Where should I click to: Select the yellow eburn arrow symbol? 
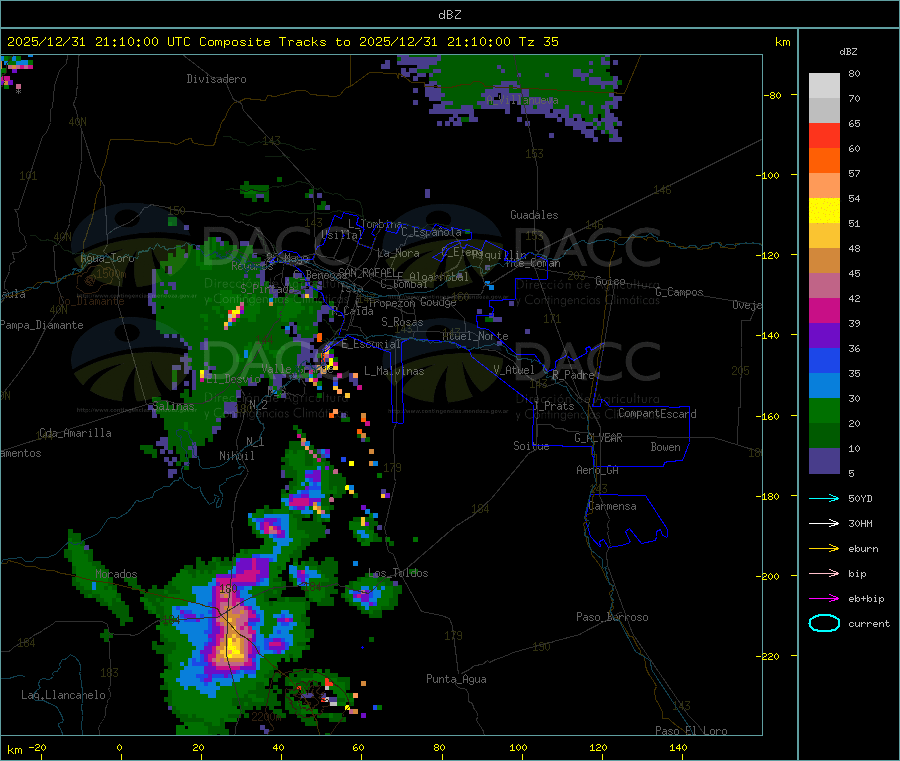coord(824,549)
